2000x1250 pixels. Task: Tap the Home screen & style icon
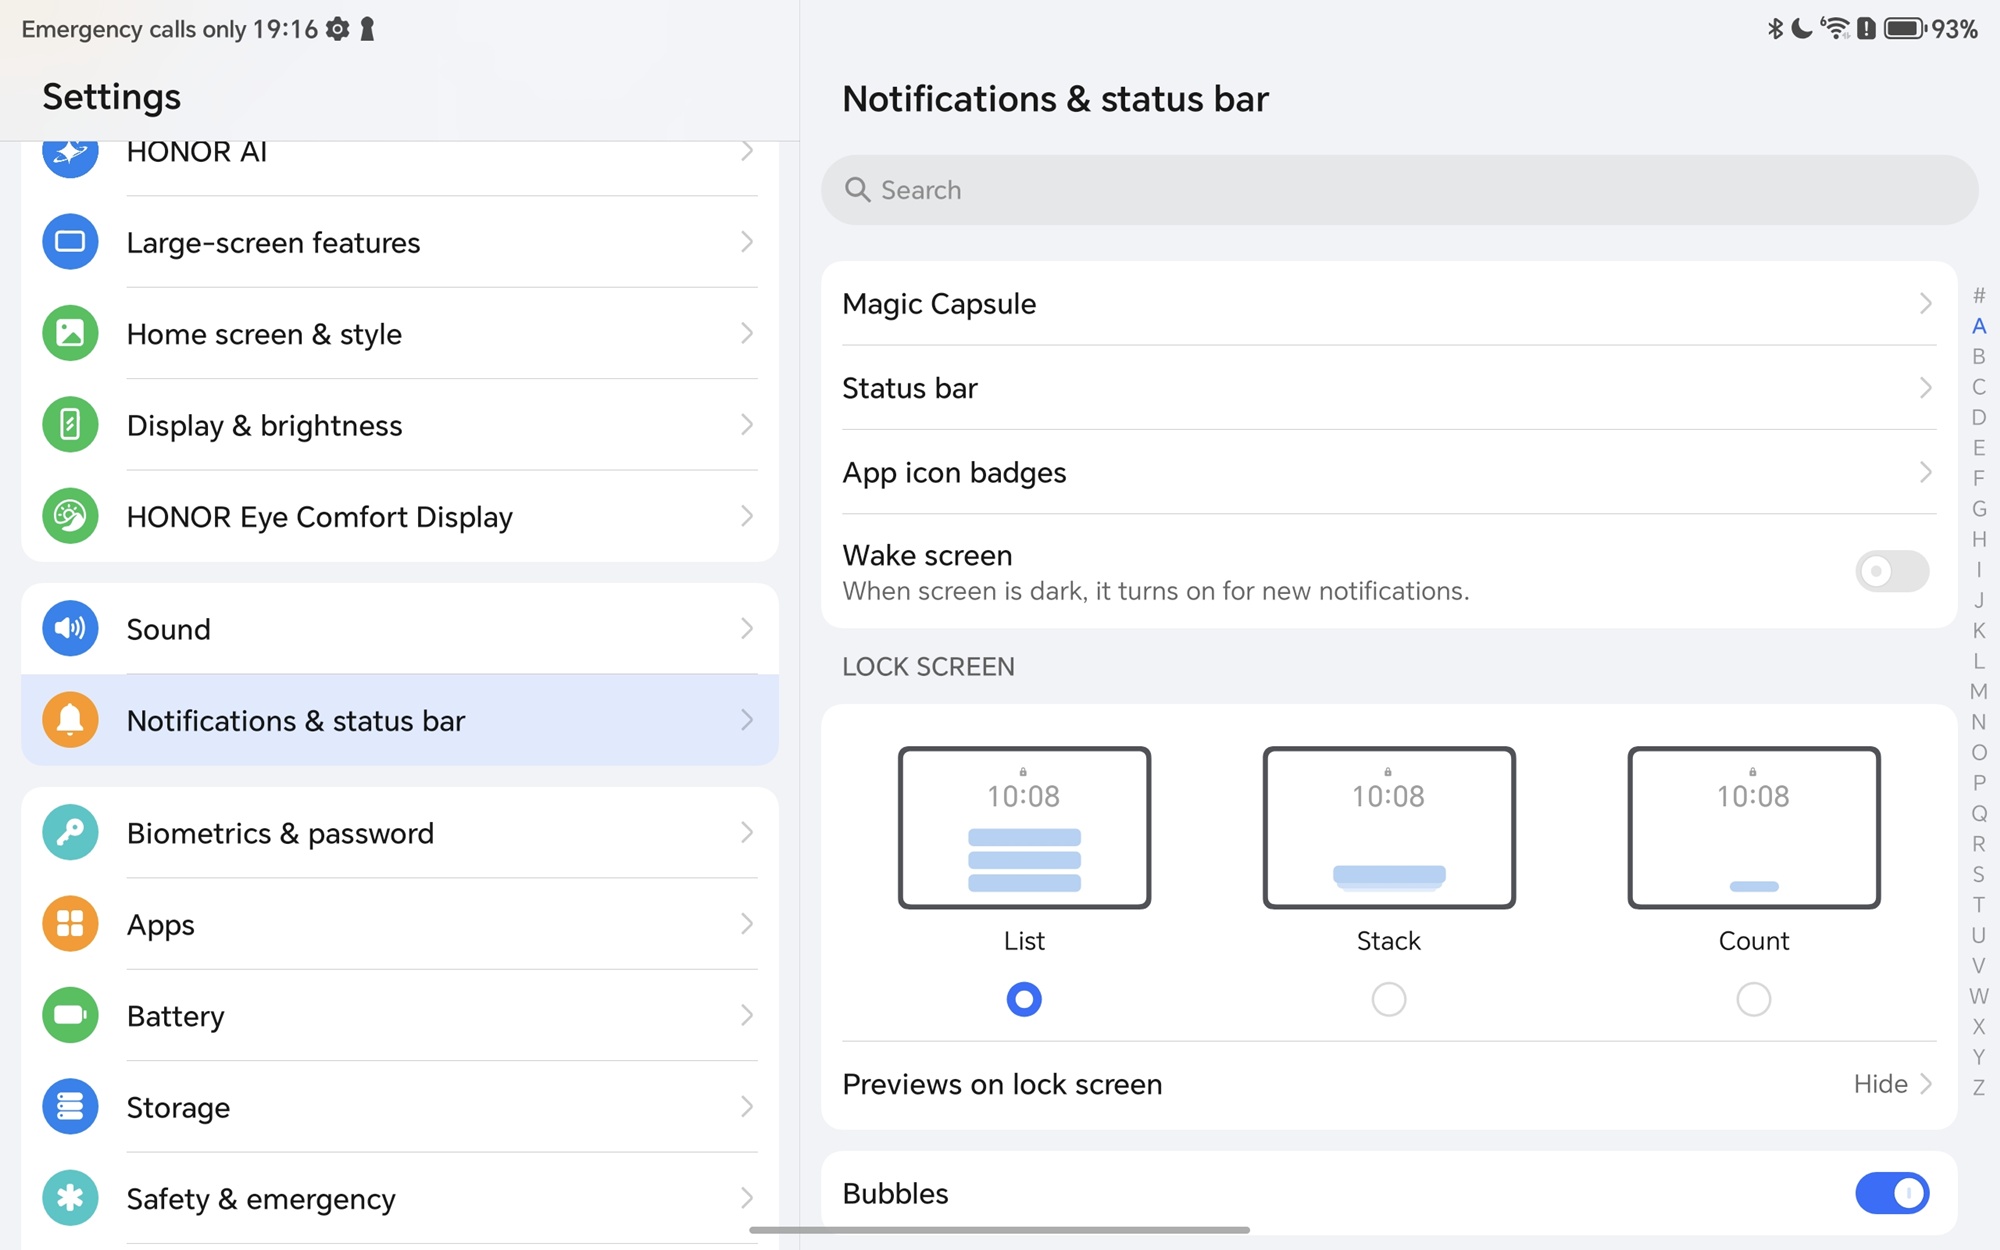[x=70, y=333]
